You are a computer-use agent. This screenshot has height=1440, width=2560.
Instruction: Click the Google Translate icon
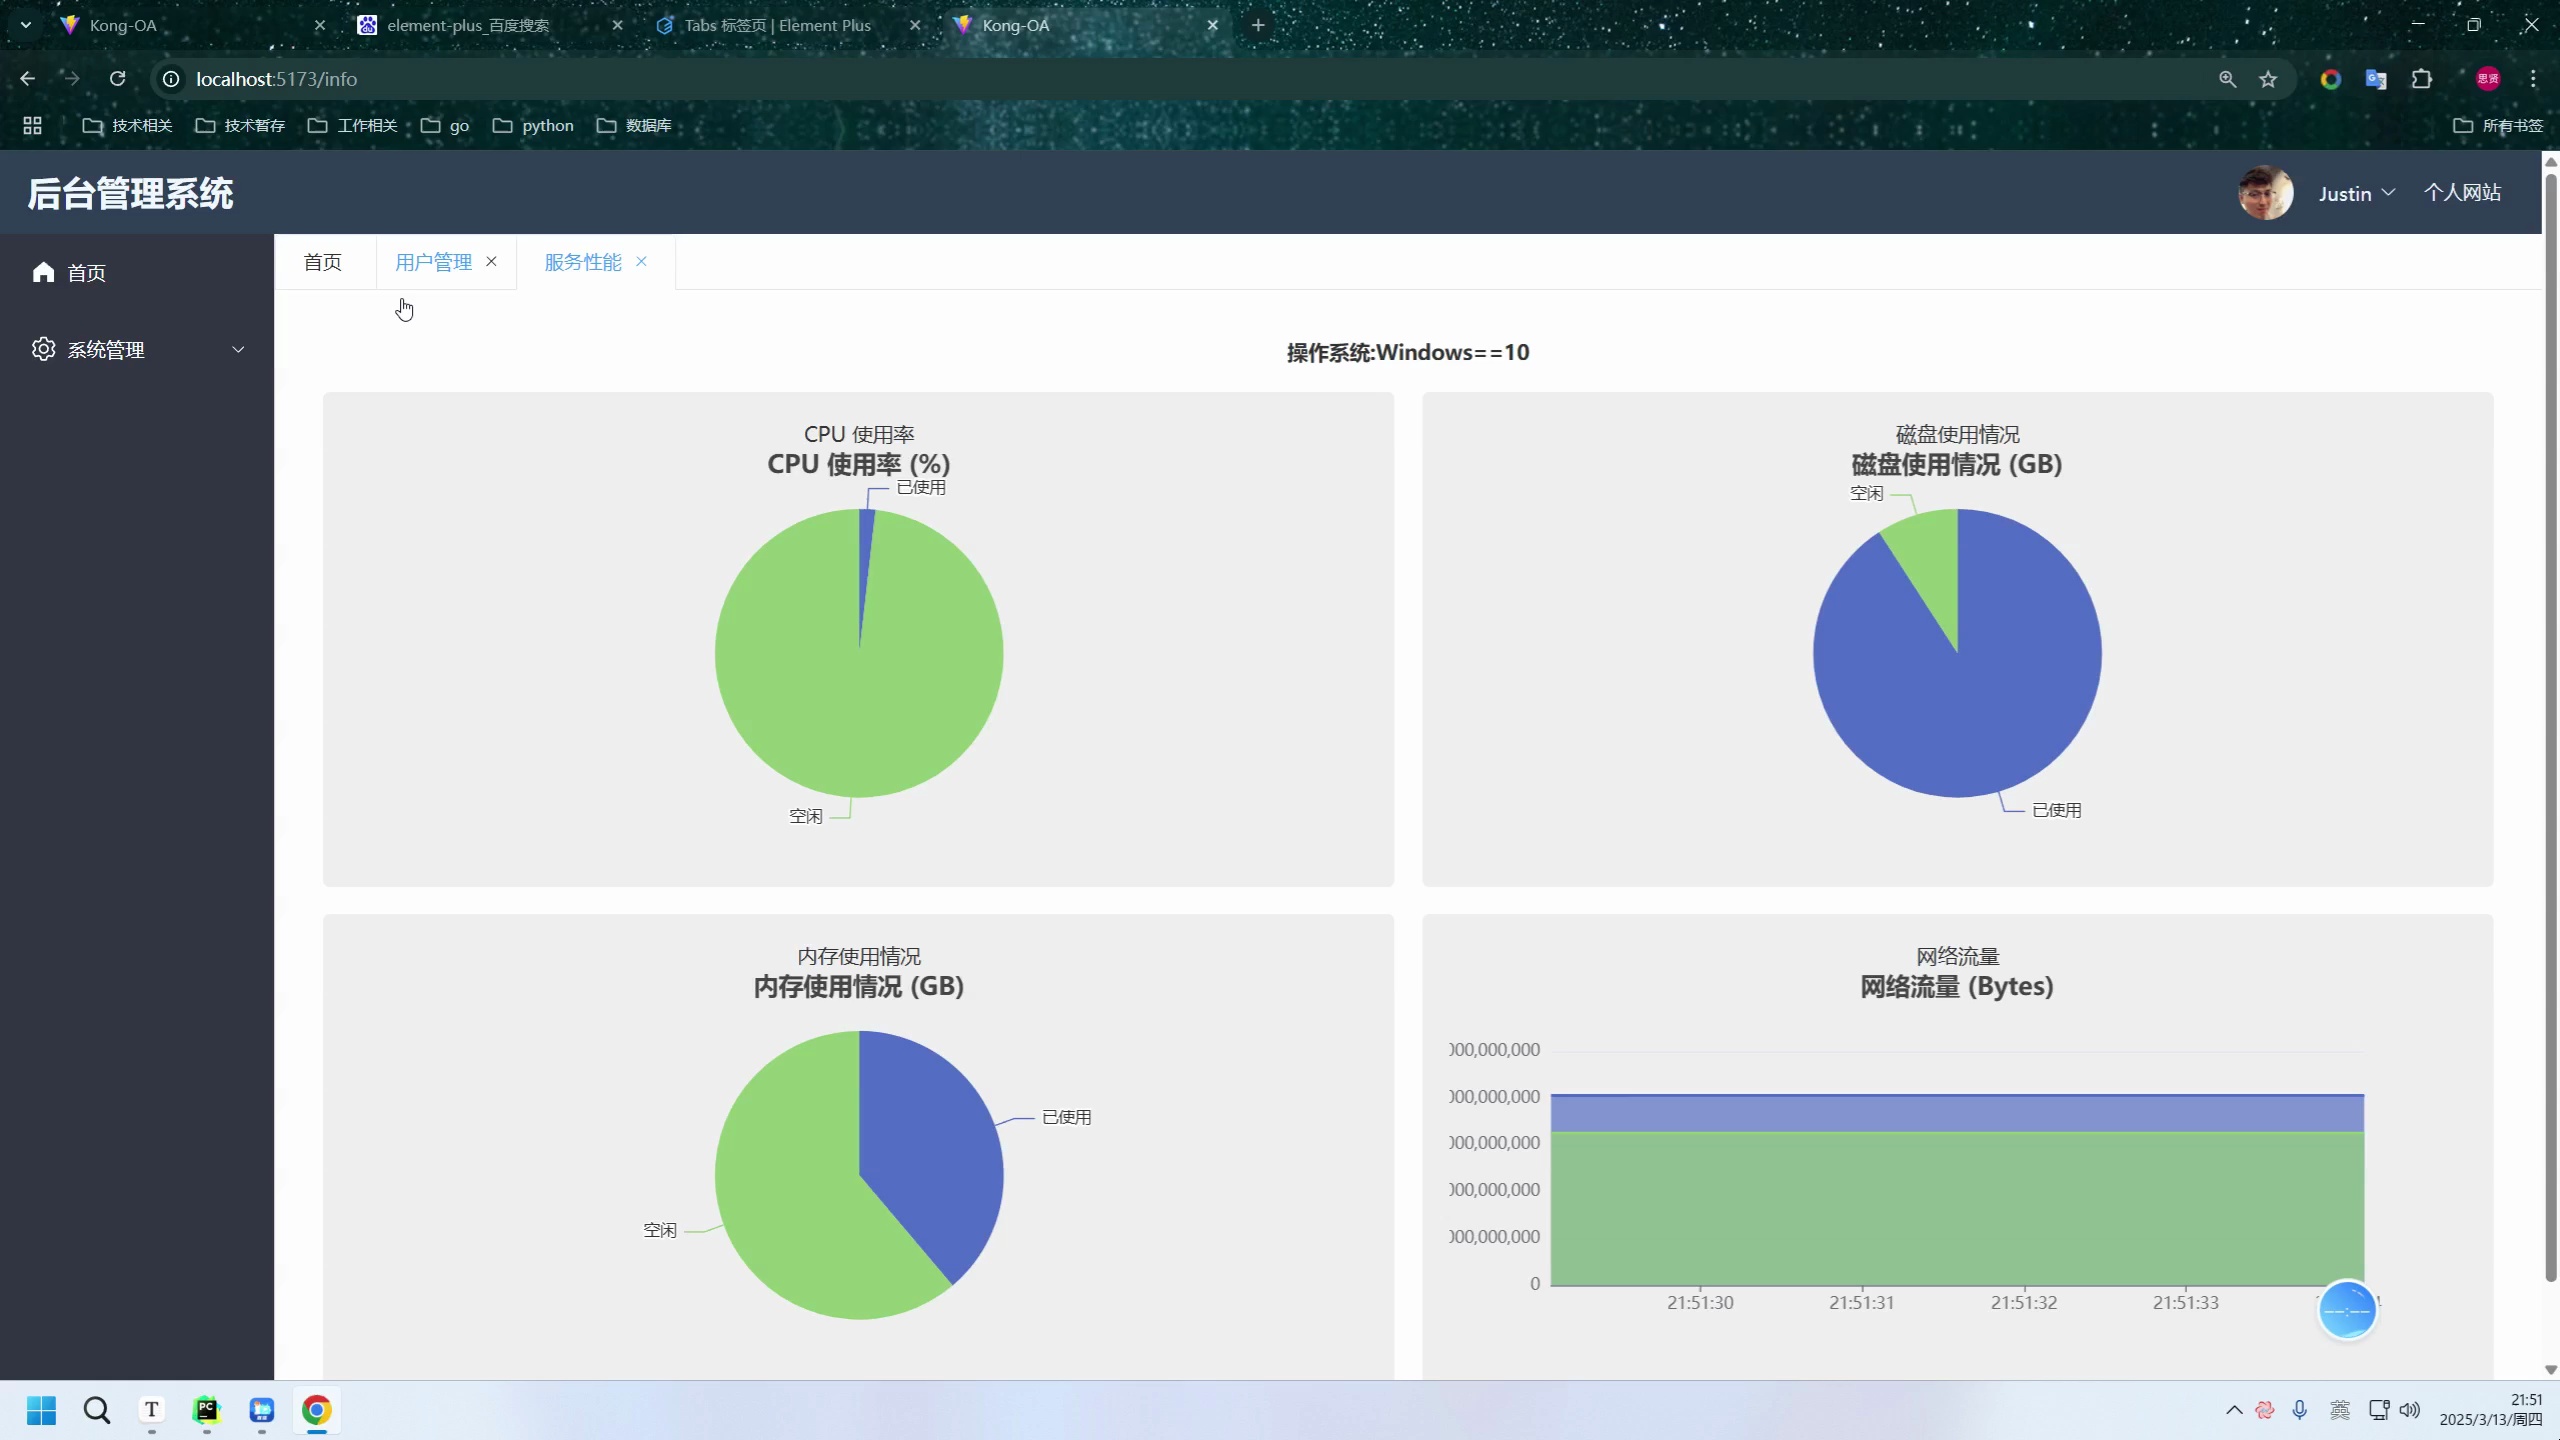(x=2375, y=79)
